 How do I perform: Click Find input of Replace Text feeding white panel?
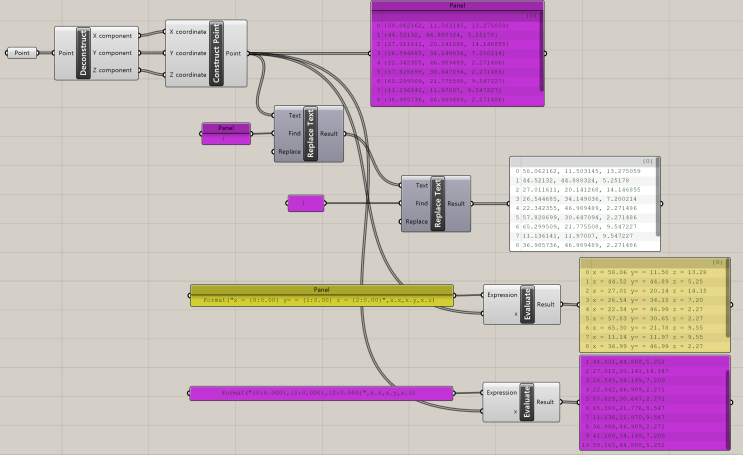pos(422,203)
